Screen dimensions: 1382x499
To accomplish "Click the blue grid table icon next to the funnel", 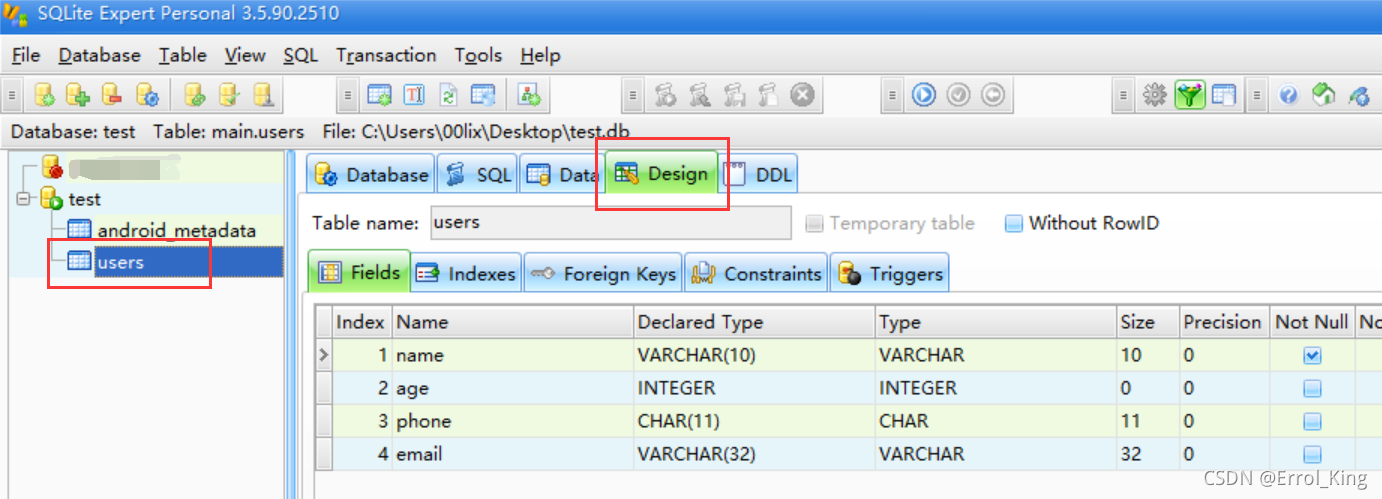I will pyautogui.click(x=1223, y=95).
